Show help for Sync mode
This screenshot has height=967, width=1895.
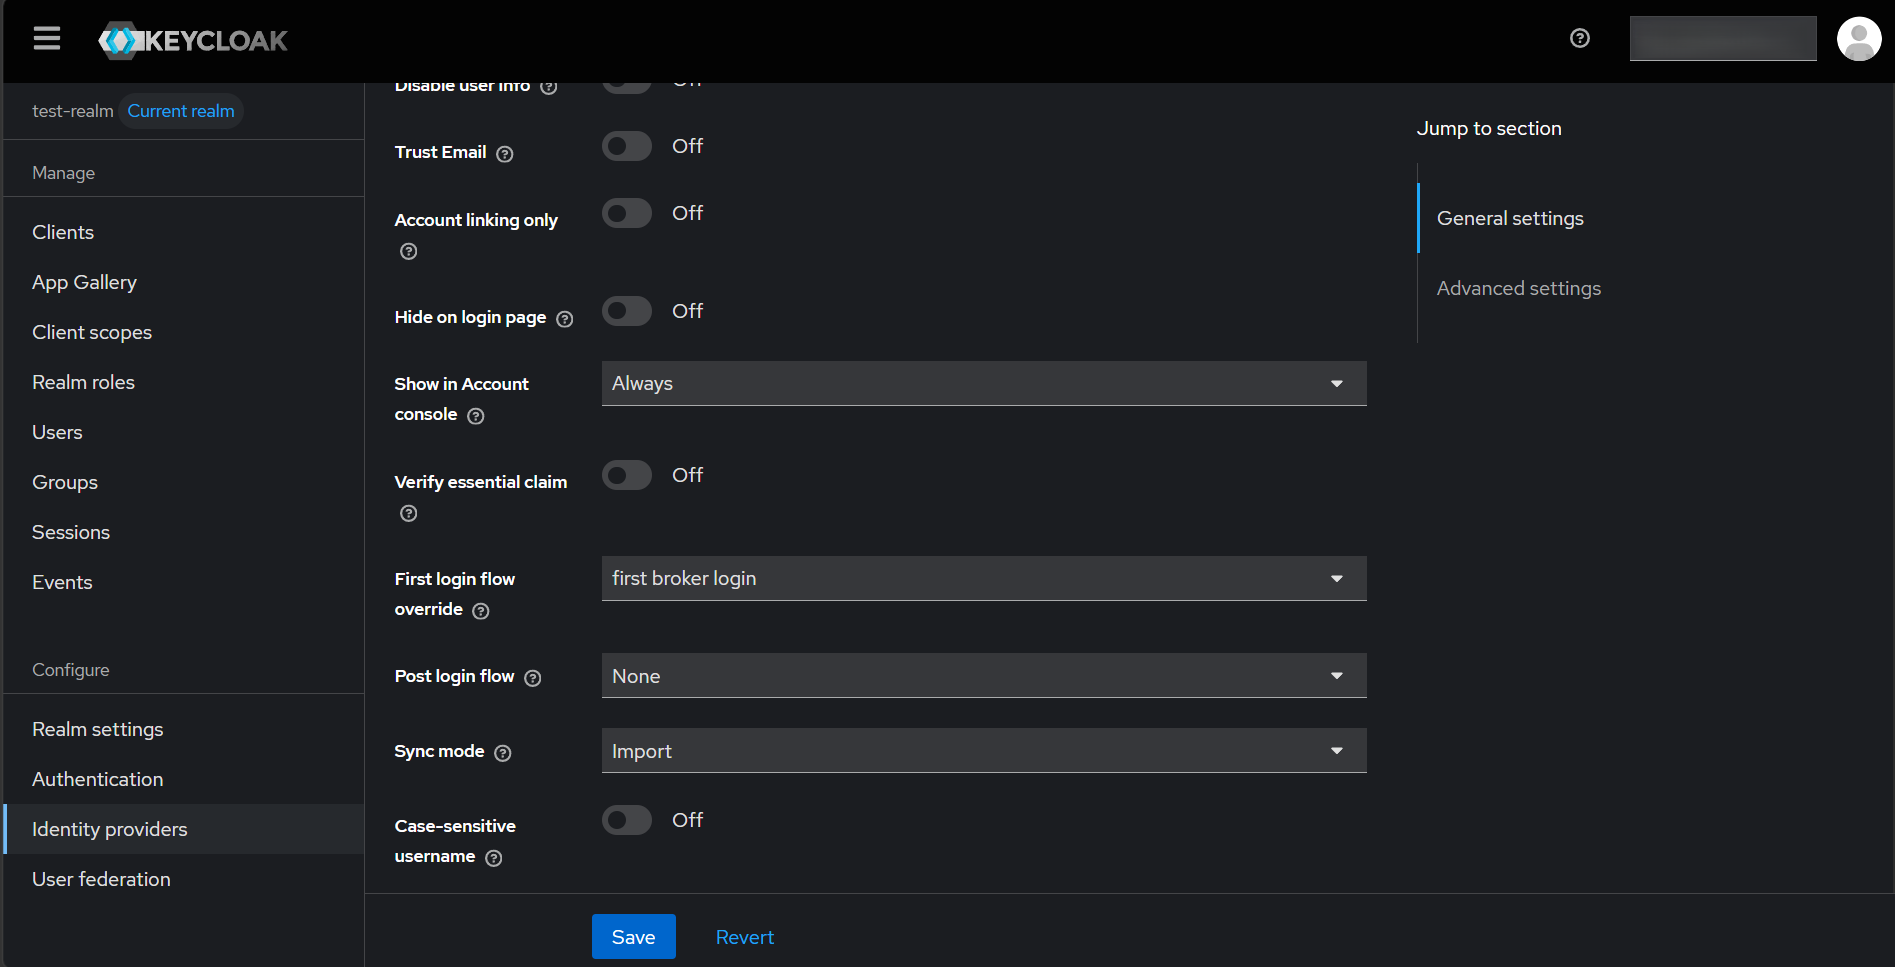pyautogui.click(x=503, y=753)
